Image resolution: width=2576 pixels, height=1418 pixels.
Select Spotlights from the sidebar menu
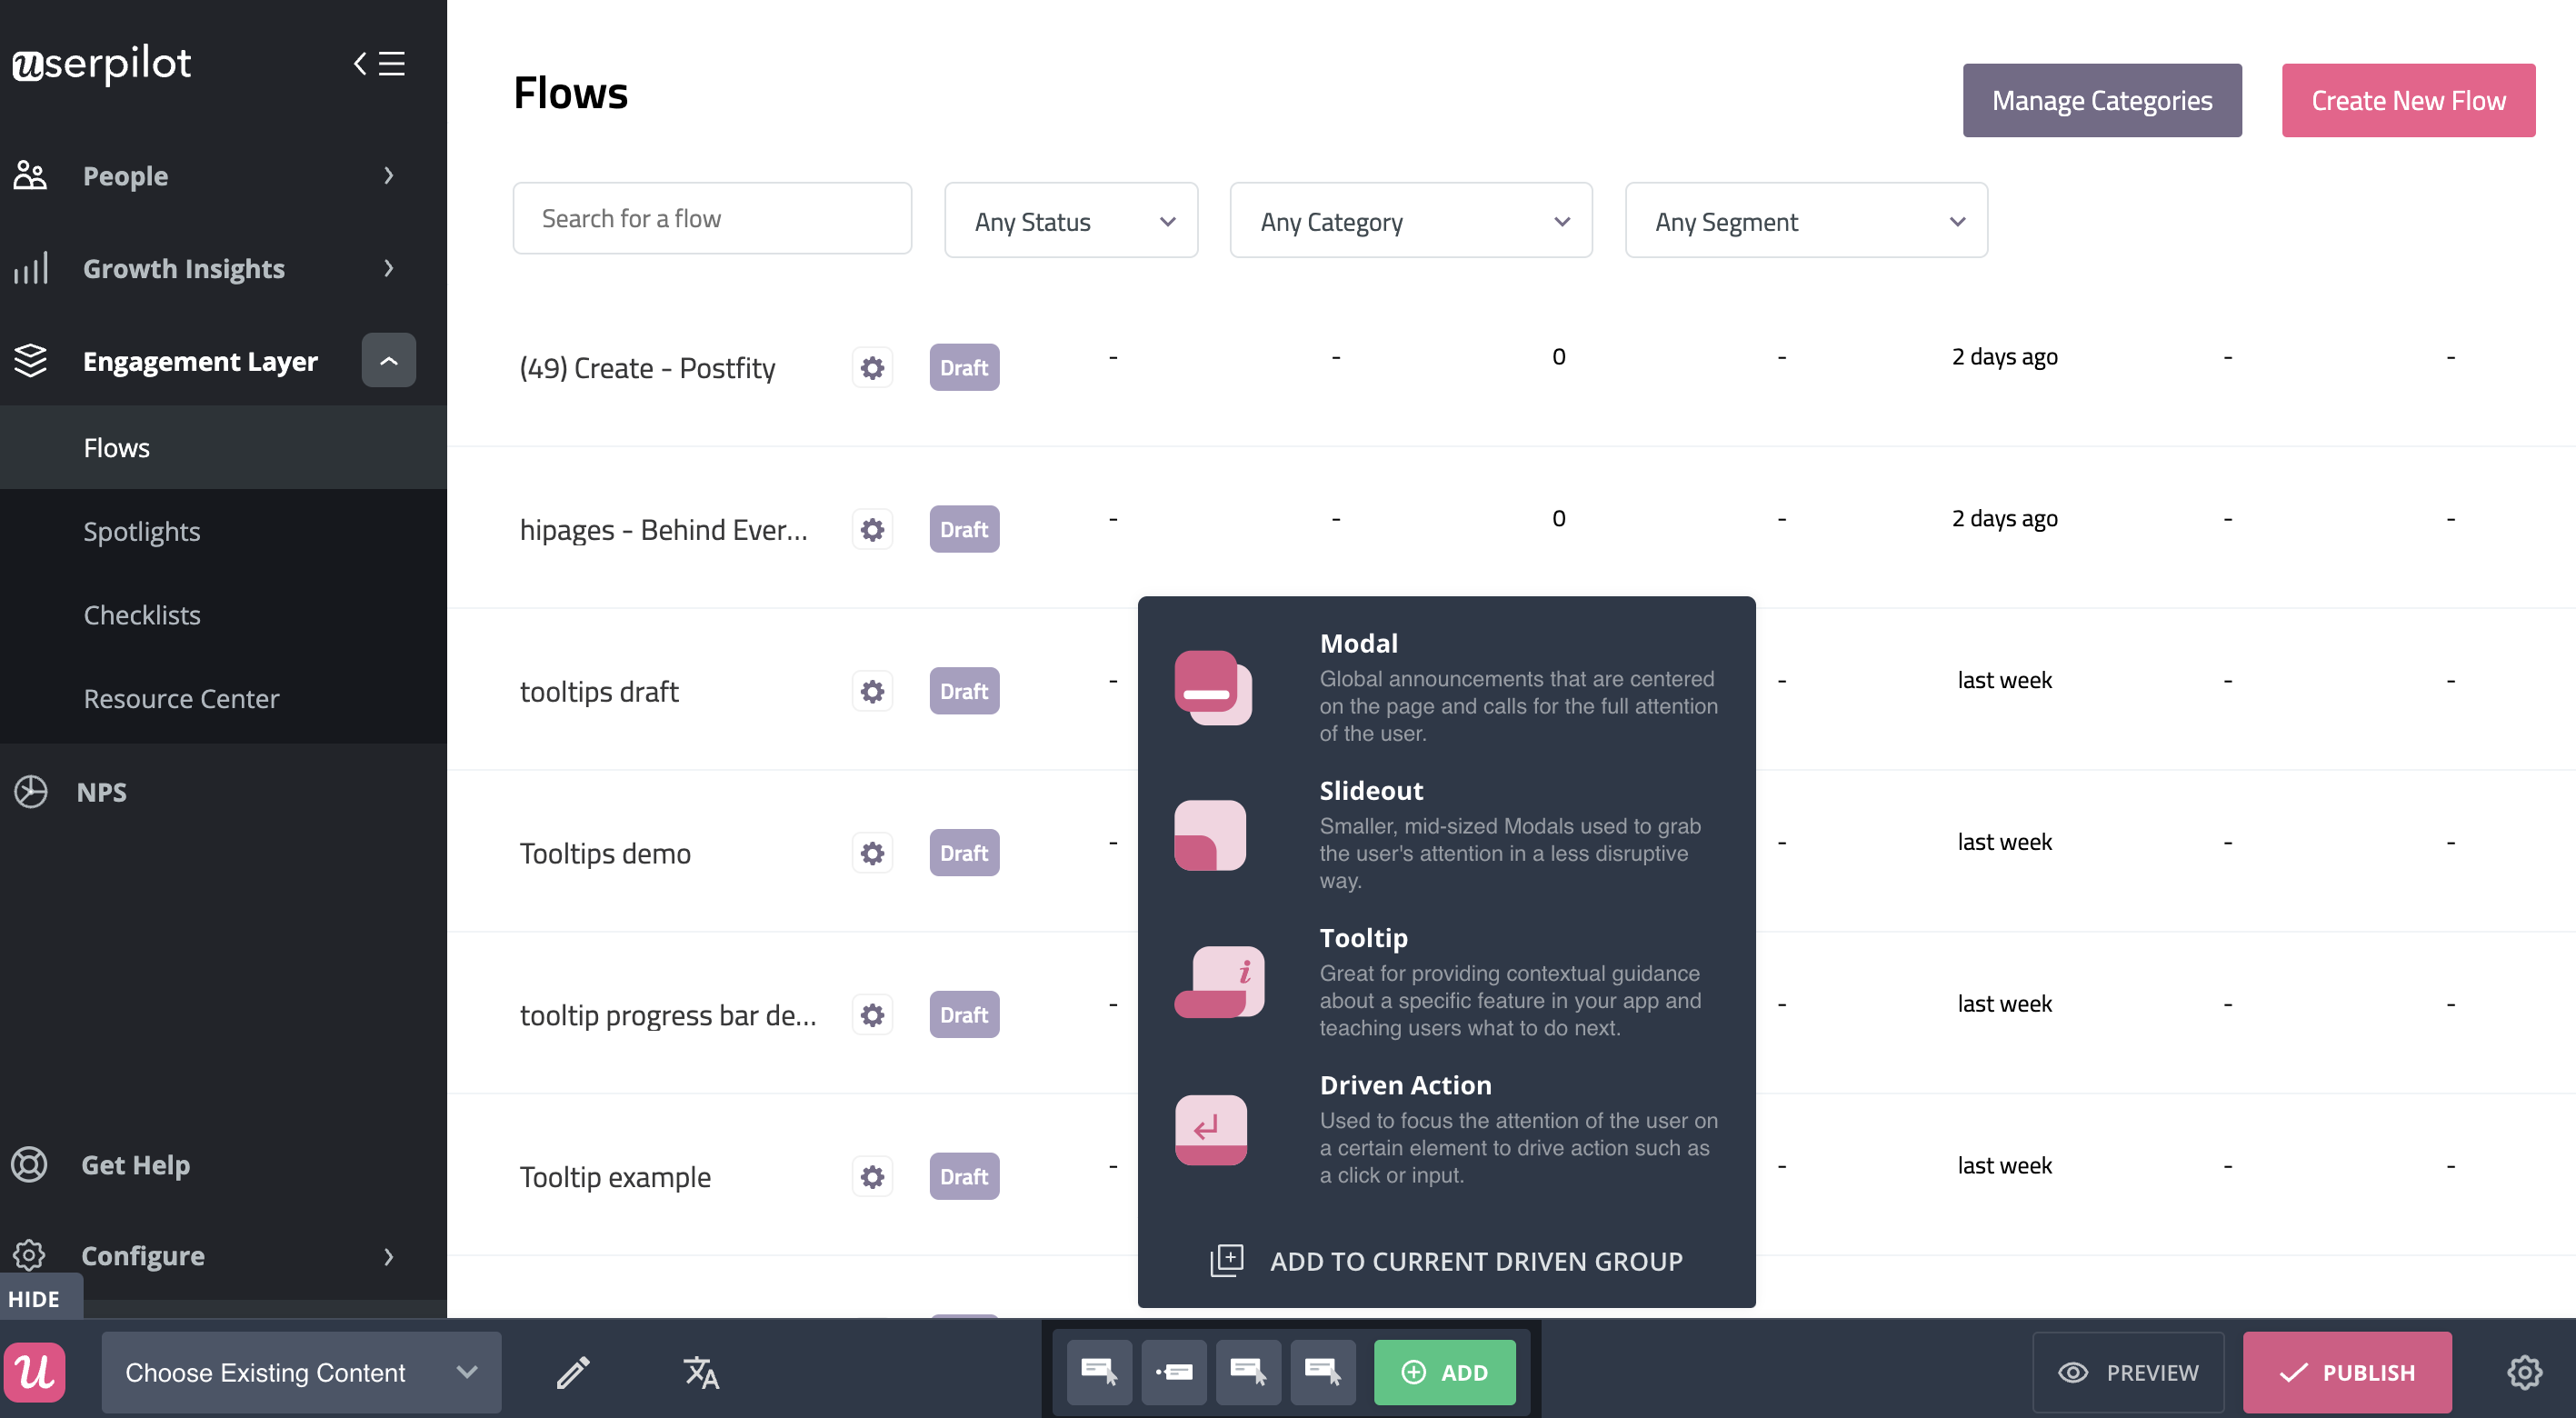[x=142, y=527]
